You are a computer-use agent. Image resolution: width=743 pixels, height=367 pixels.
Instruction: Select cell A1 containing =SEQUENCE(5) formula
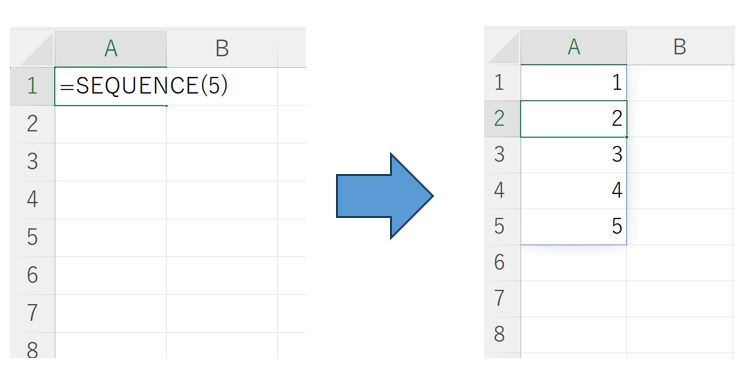(110, 86)
